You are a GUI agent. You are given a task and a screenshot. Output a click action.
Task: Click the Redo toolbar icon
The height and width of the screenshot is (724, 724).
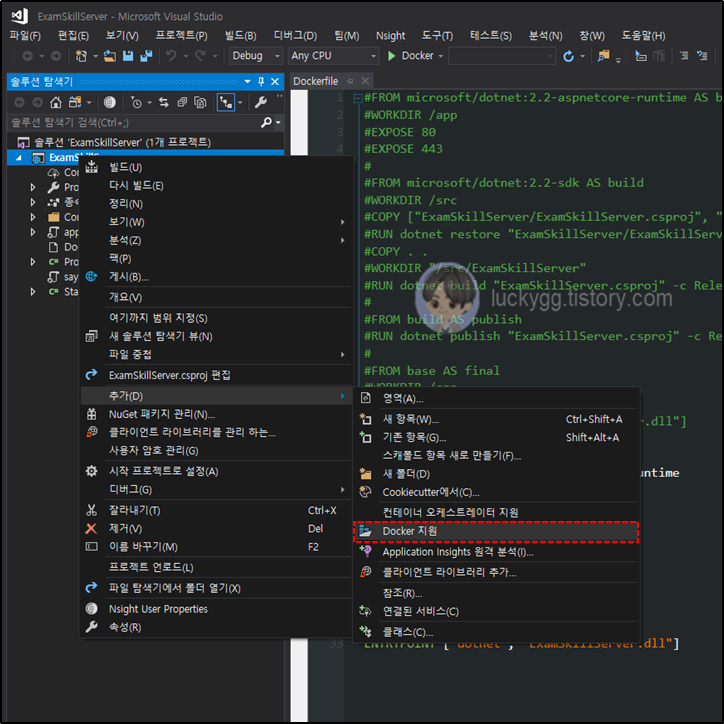pyautogui.click(x=200, y=56)
